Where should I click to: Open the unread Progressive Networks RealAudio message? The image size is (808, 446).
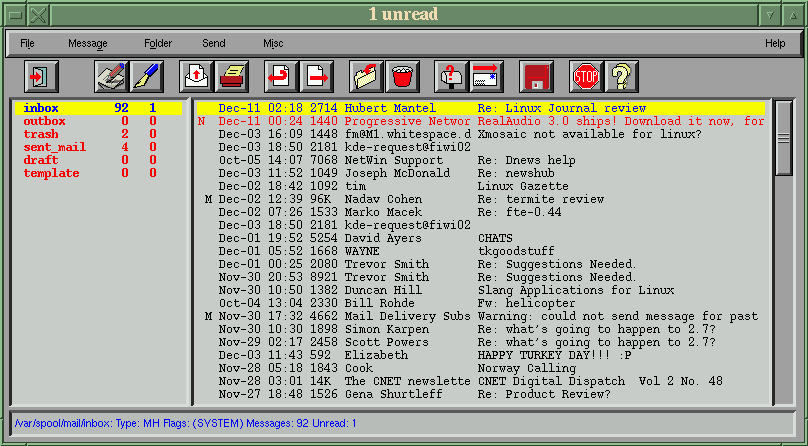[480, 121]
